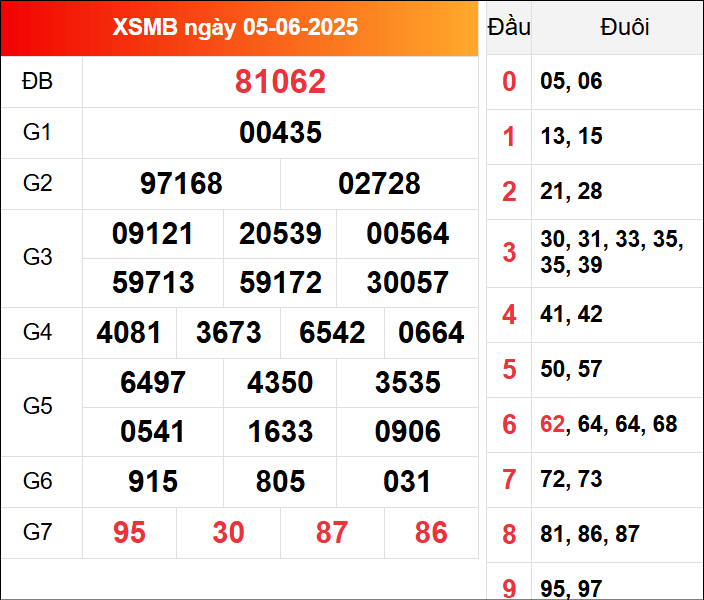Click the Đuôi column header
The height and width of the screenshot is (600, 704).
click(625, 27)
